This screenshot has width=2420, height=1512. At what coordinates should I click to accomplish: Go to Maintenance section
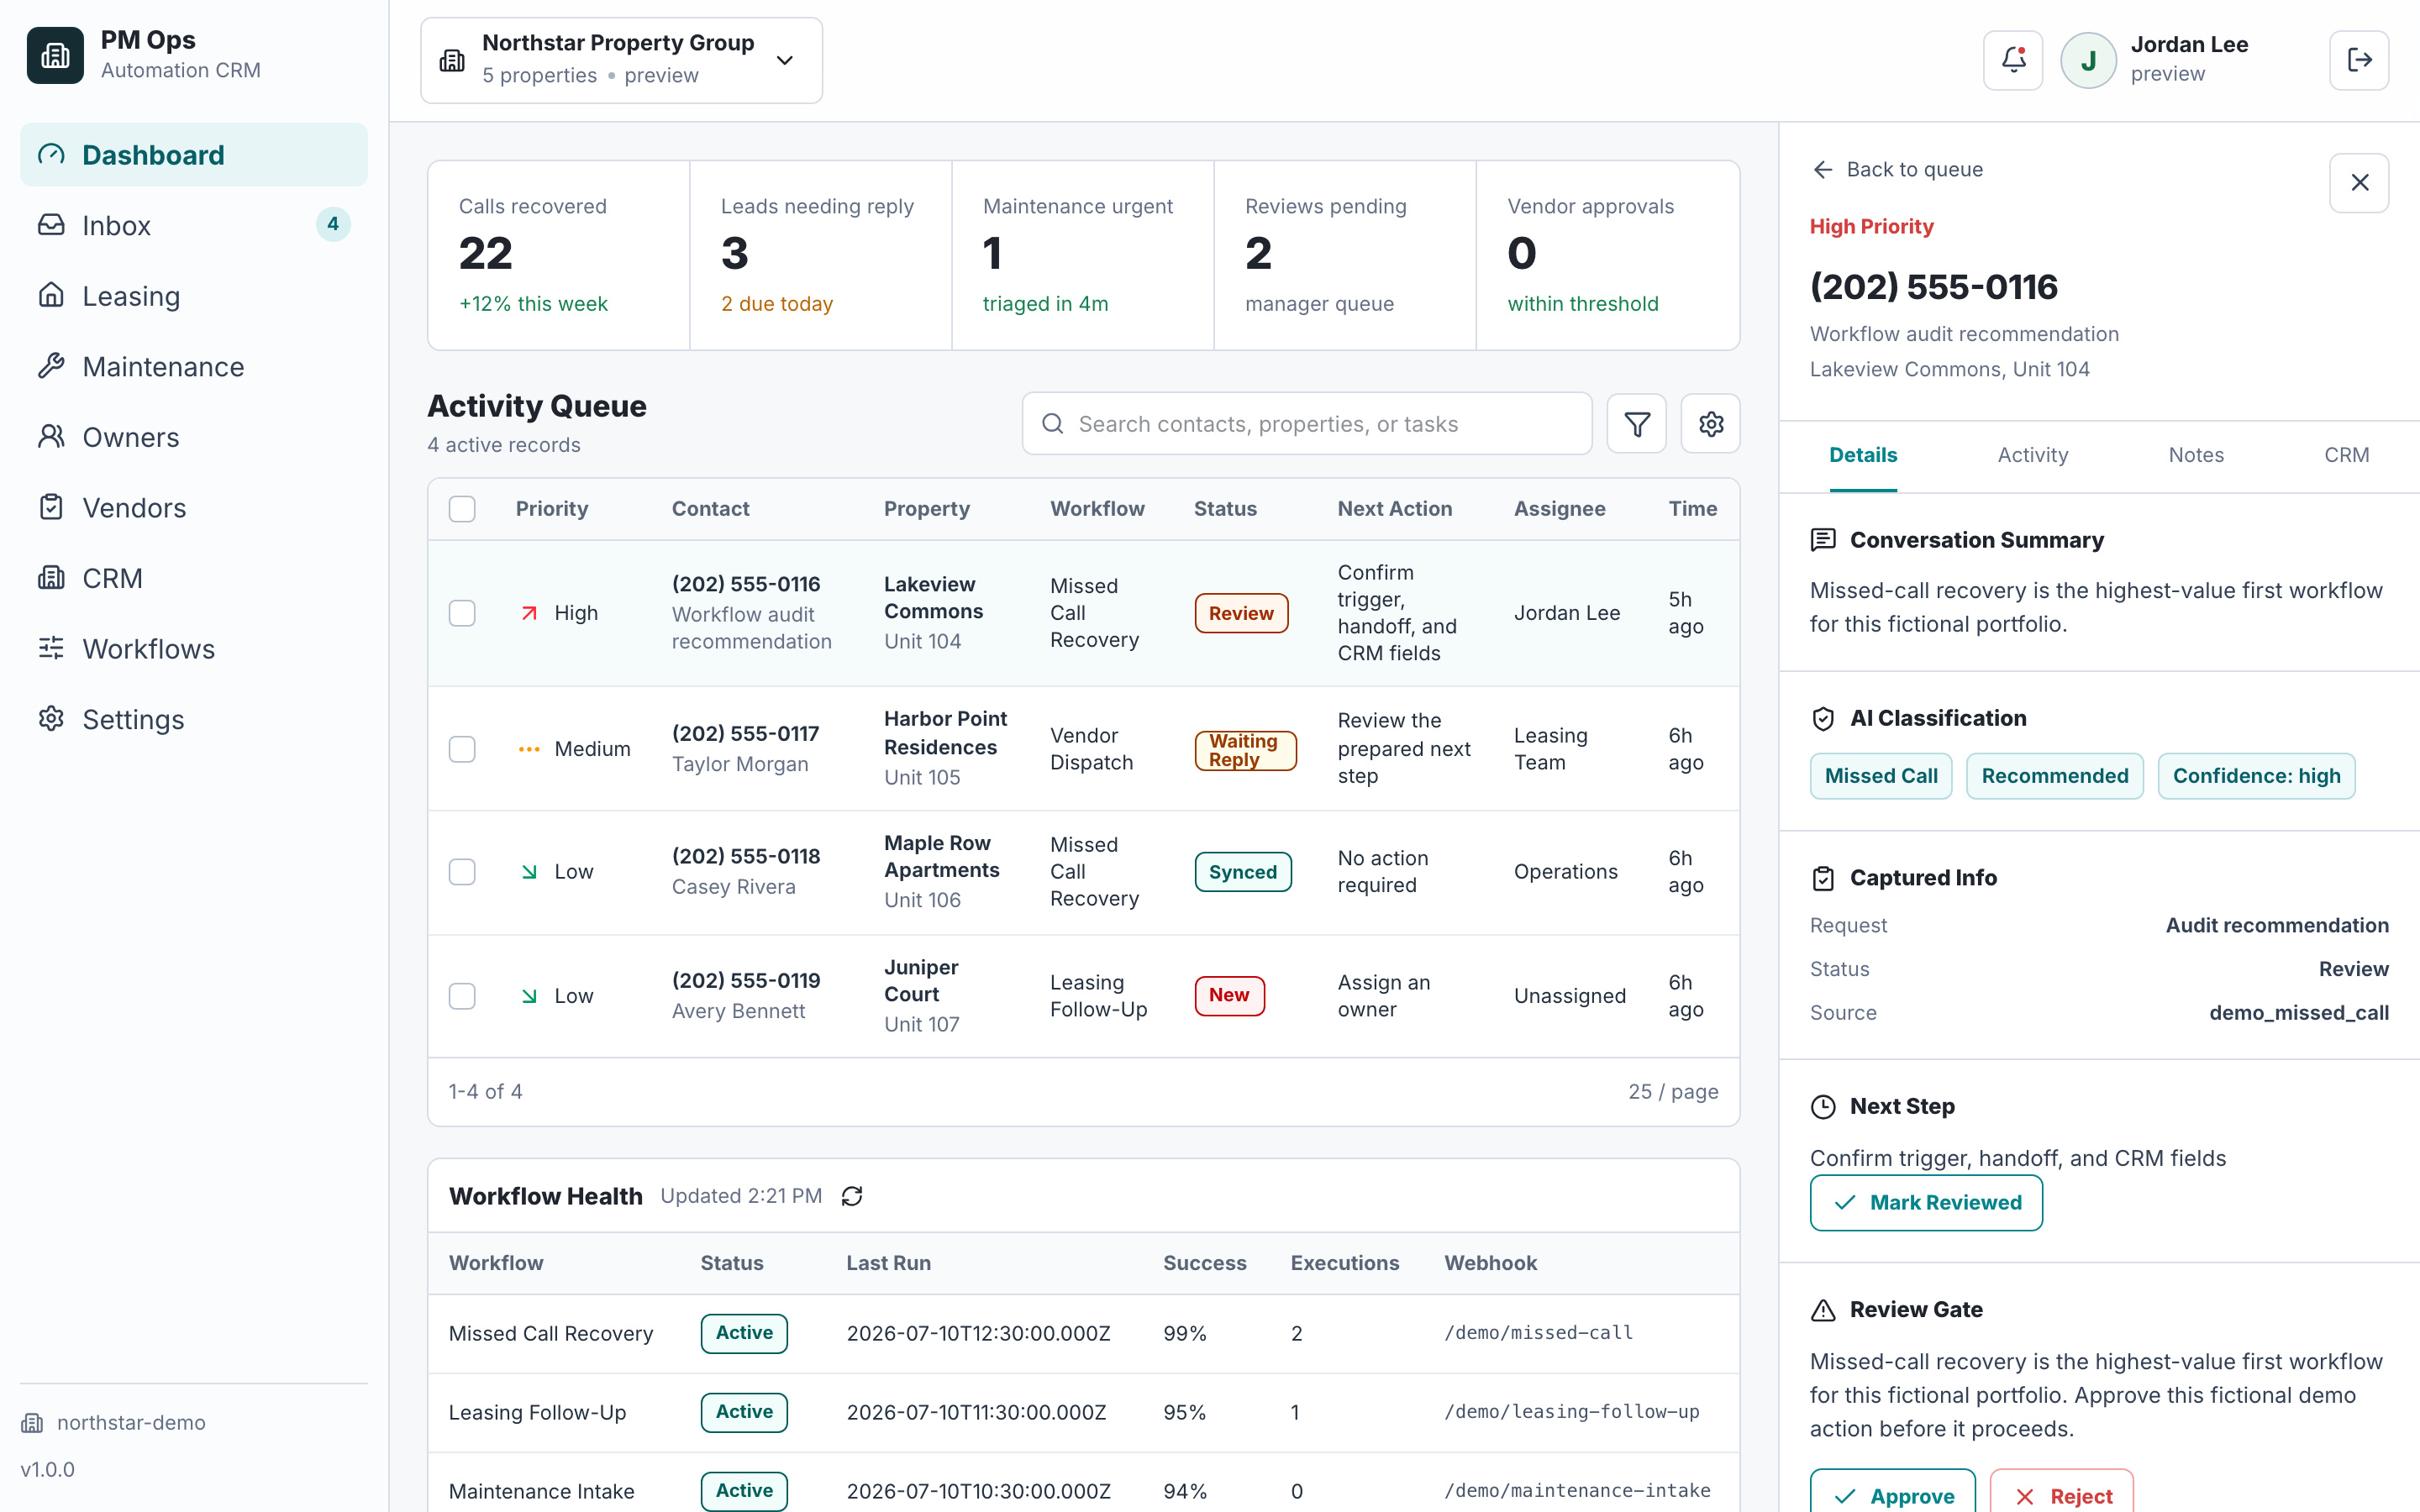(194, 366)
